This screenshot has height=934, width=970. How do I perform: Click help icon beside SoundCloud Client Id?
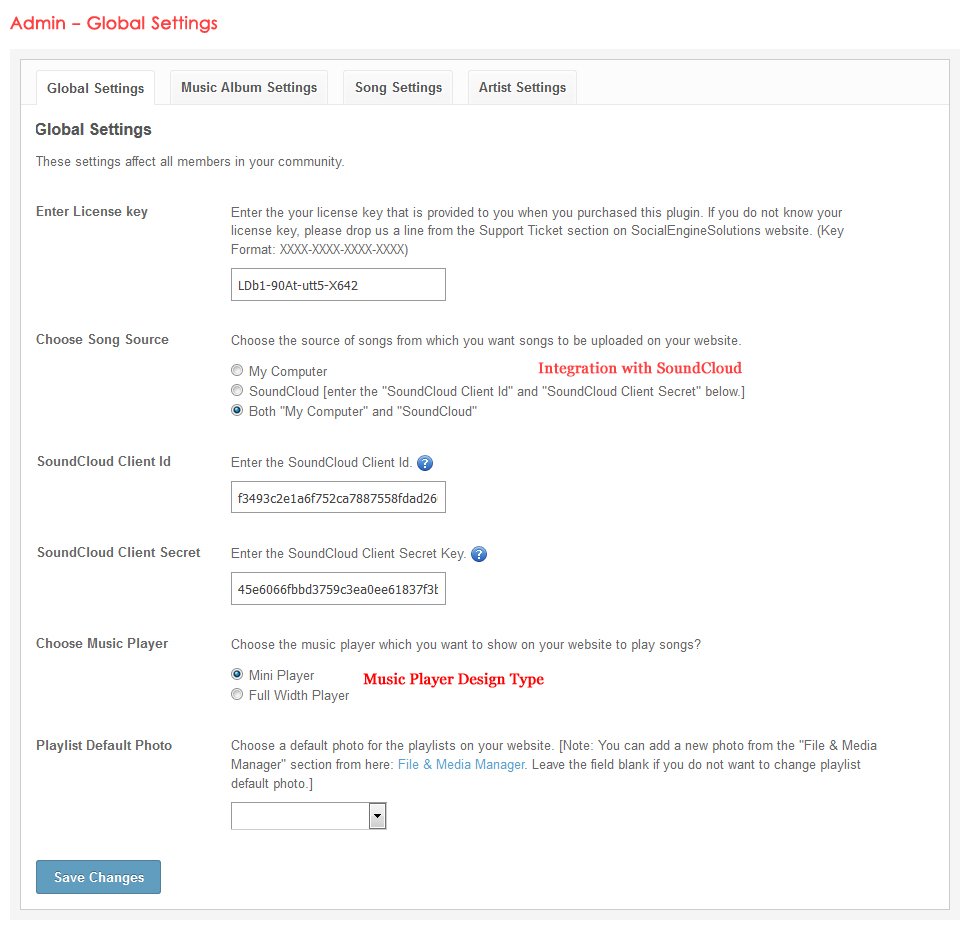click(x=425, y=463)
